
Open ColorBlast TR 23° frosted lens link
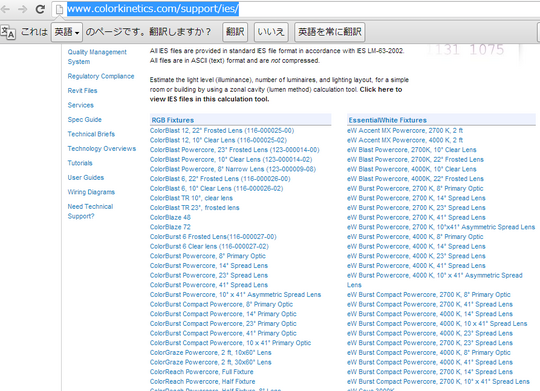(x=194, y=208)
